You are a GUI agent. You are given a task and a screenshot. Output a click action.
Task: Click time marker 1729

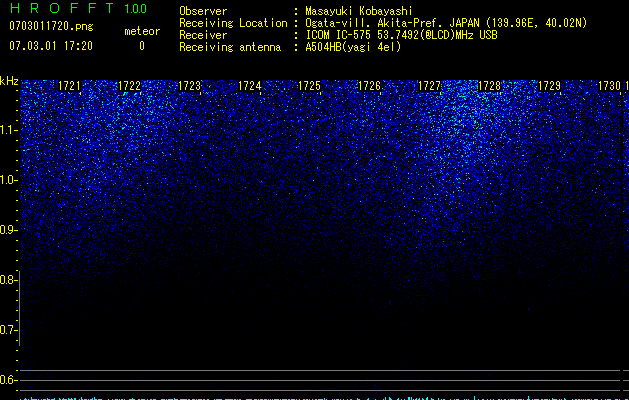click(549, 86)
